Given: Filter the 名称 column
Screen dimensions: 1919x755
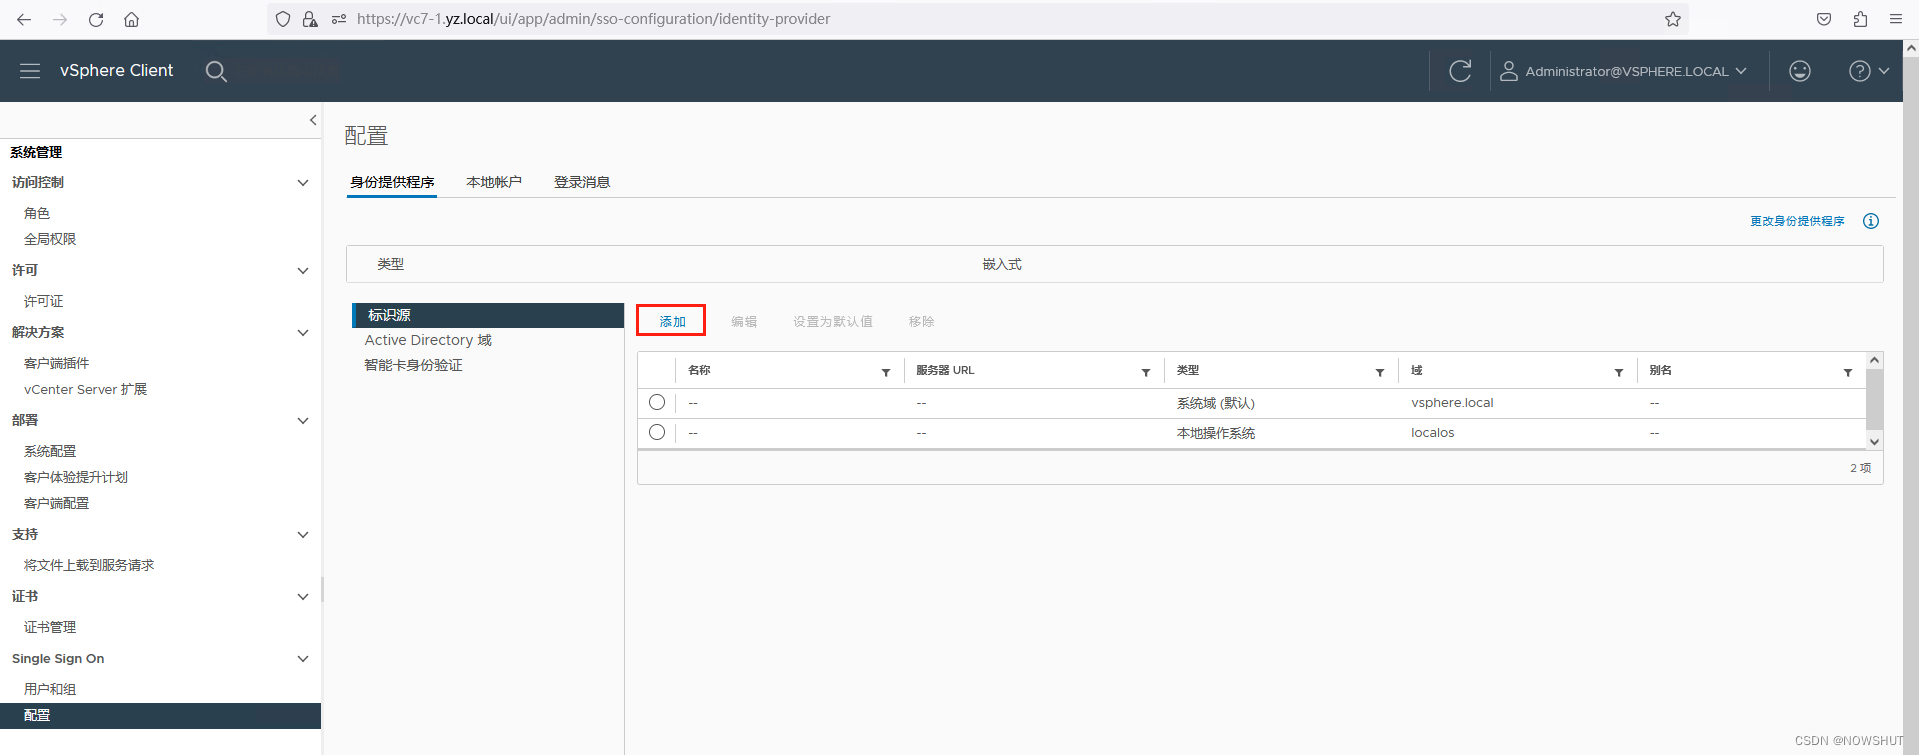Looking at the screenshot, I should 886,372.
